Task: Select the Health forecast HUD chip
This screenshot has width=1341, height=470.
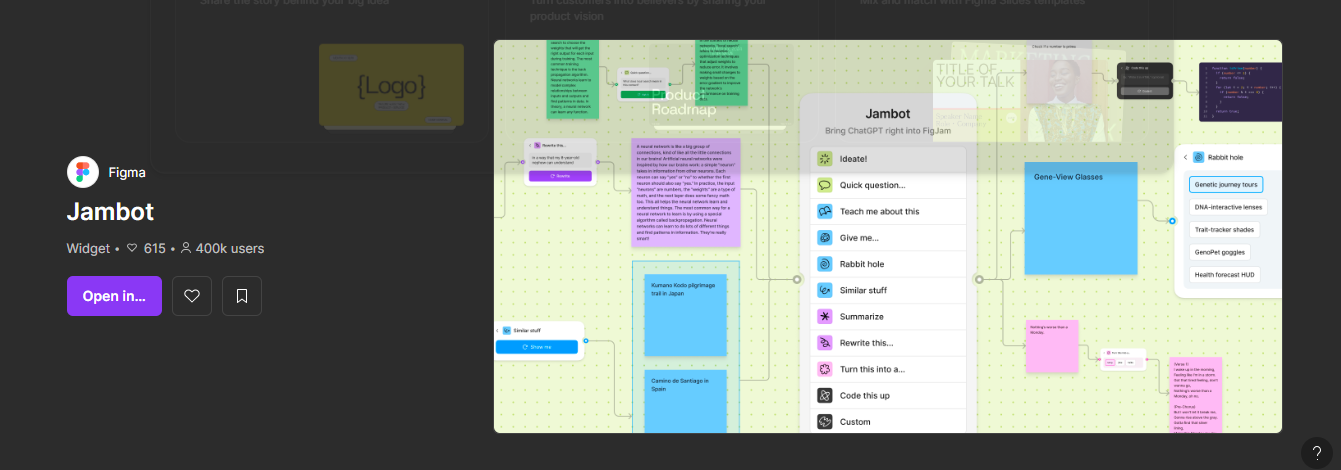Action: 1225,274
